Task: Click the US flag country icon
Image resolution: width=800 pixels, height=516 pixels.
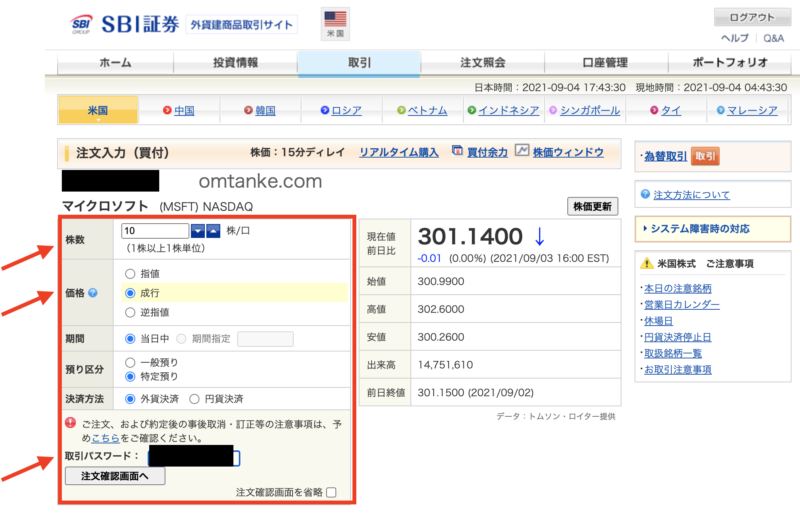Action: (335, 23)
